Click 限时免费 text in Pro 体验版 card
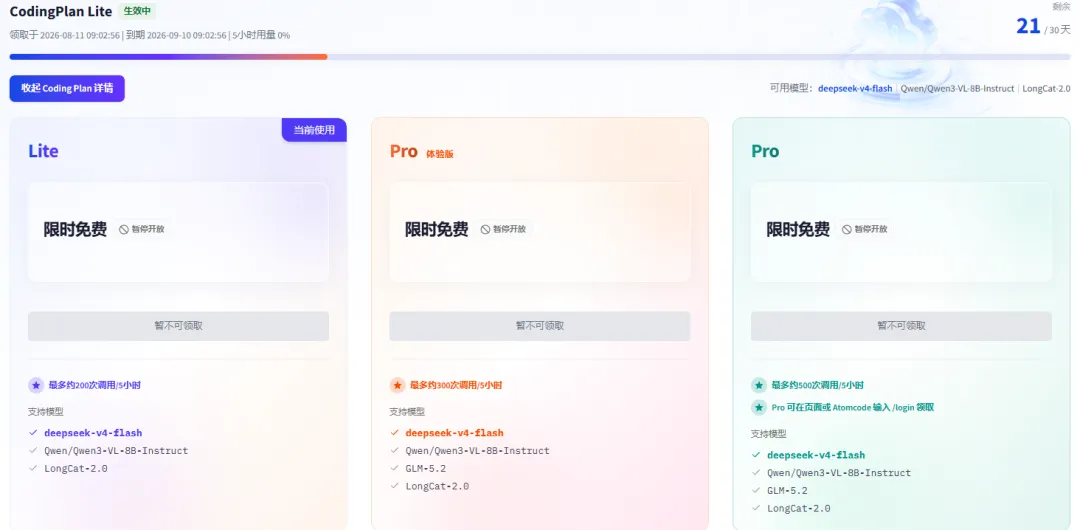 [x=437, y=230]
